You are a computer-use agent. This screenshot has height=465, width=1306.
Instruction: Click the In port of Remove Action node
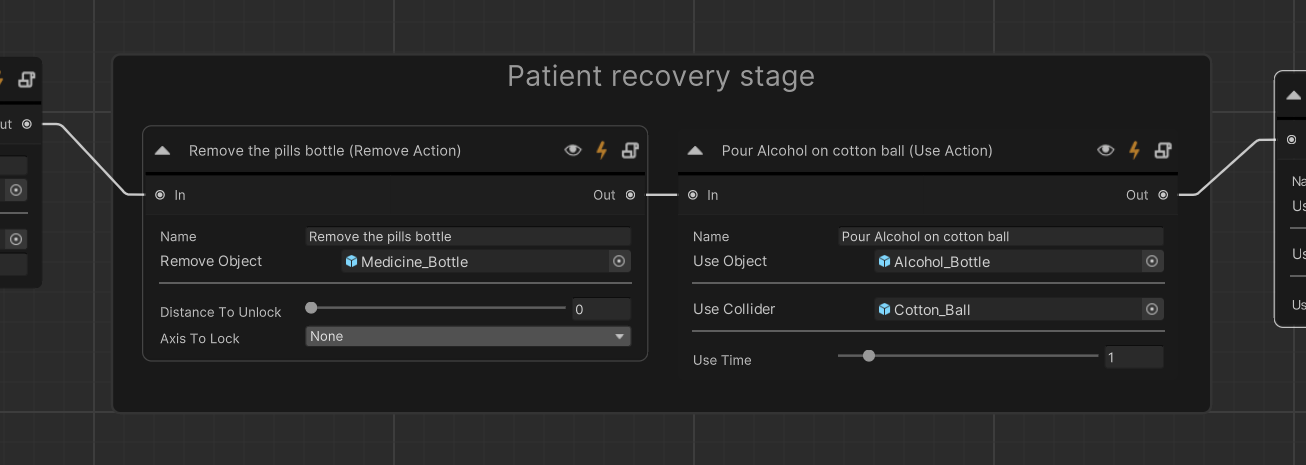pyautogui.click(x=160, y=195)
